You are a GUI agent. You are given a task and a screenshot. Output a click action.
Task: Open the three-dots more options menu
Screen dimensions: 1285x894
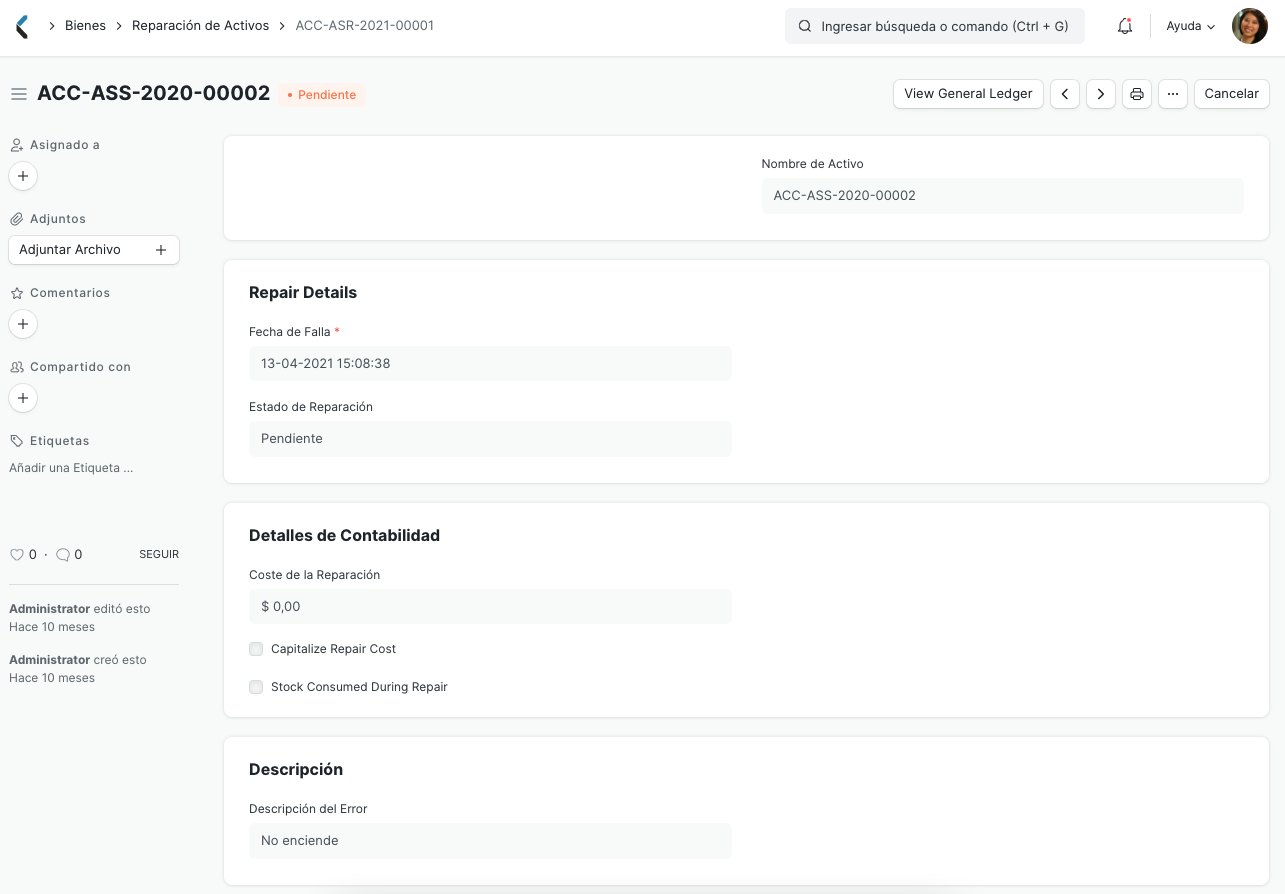[1173, 94]
